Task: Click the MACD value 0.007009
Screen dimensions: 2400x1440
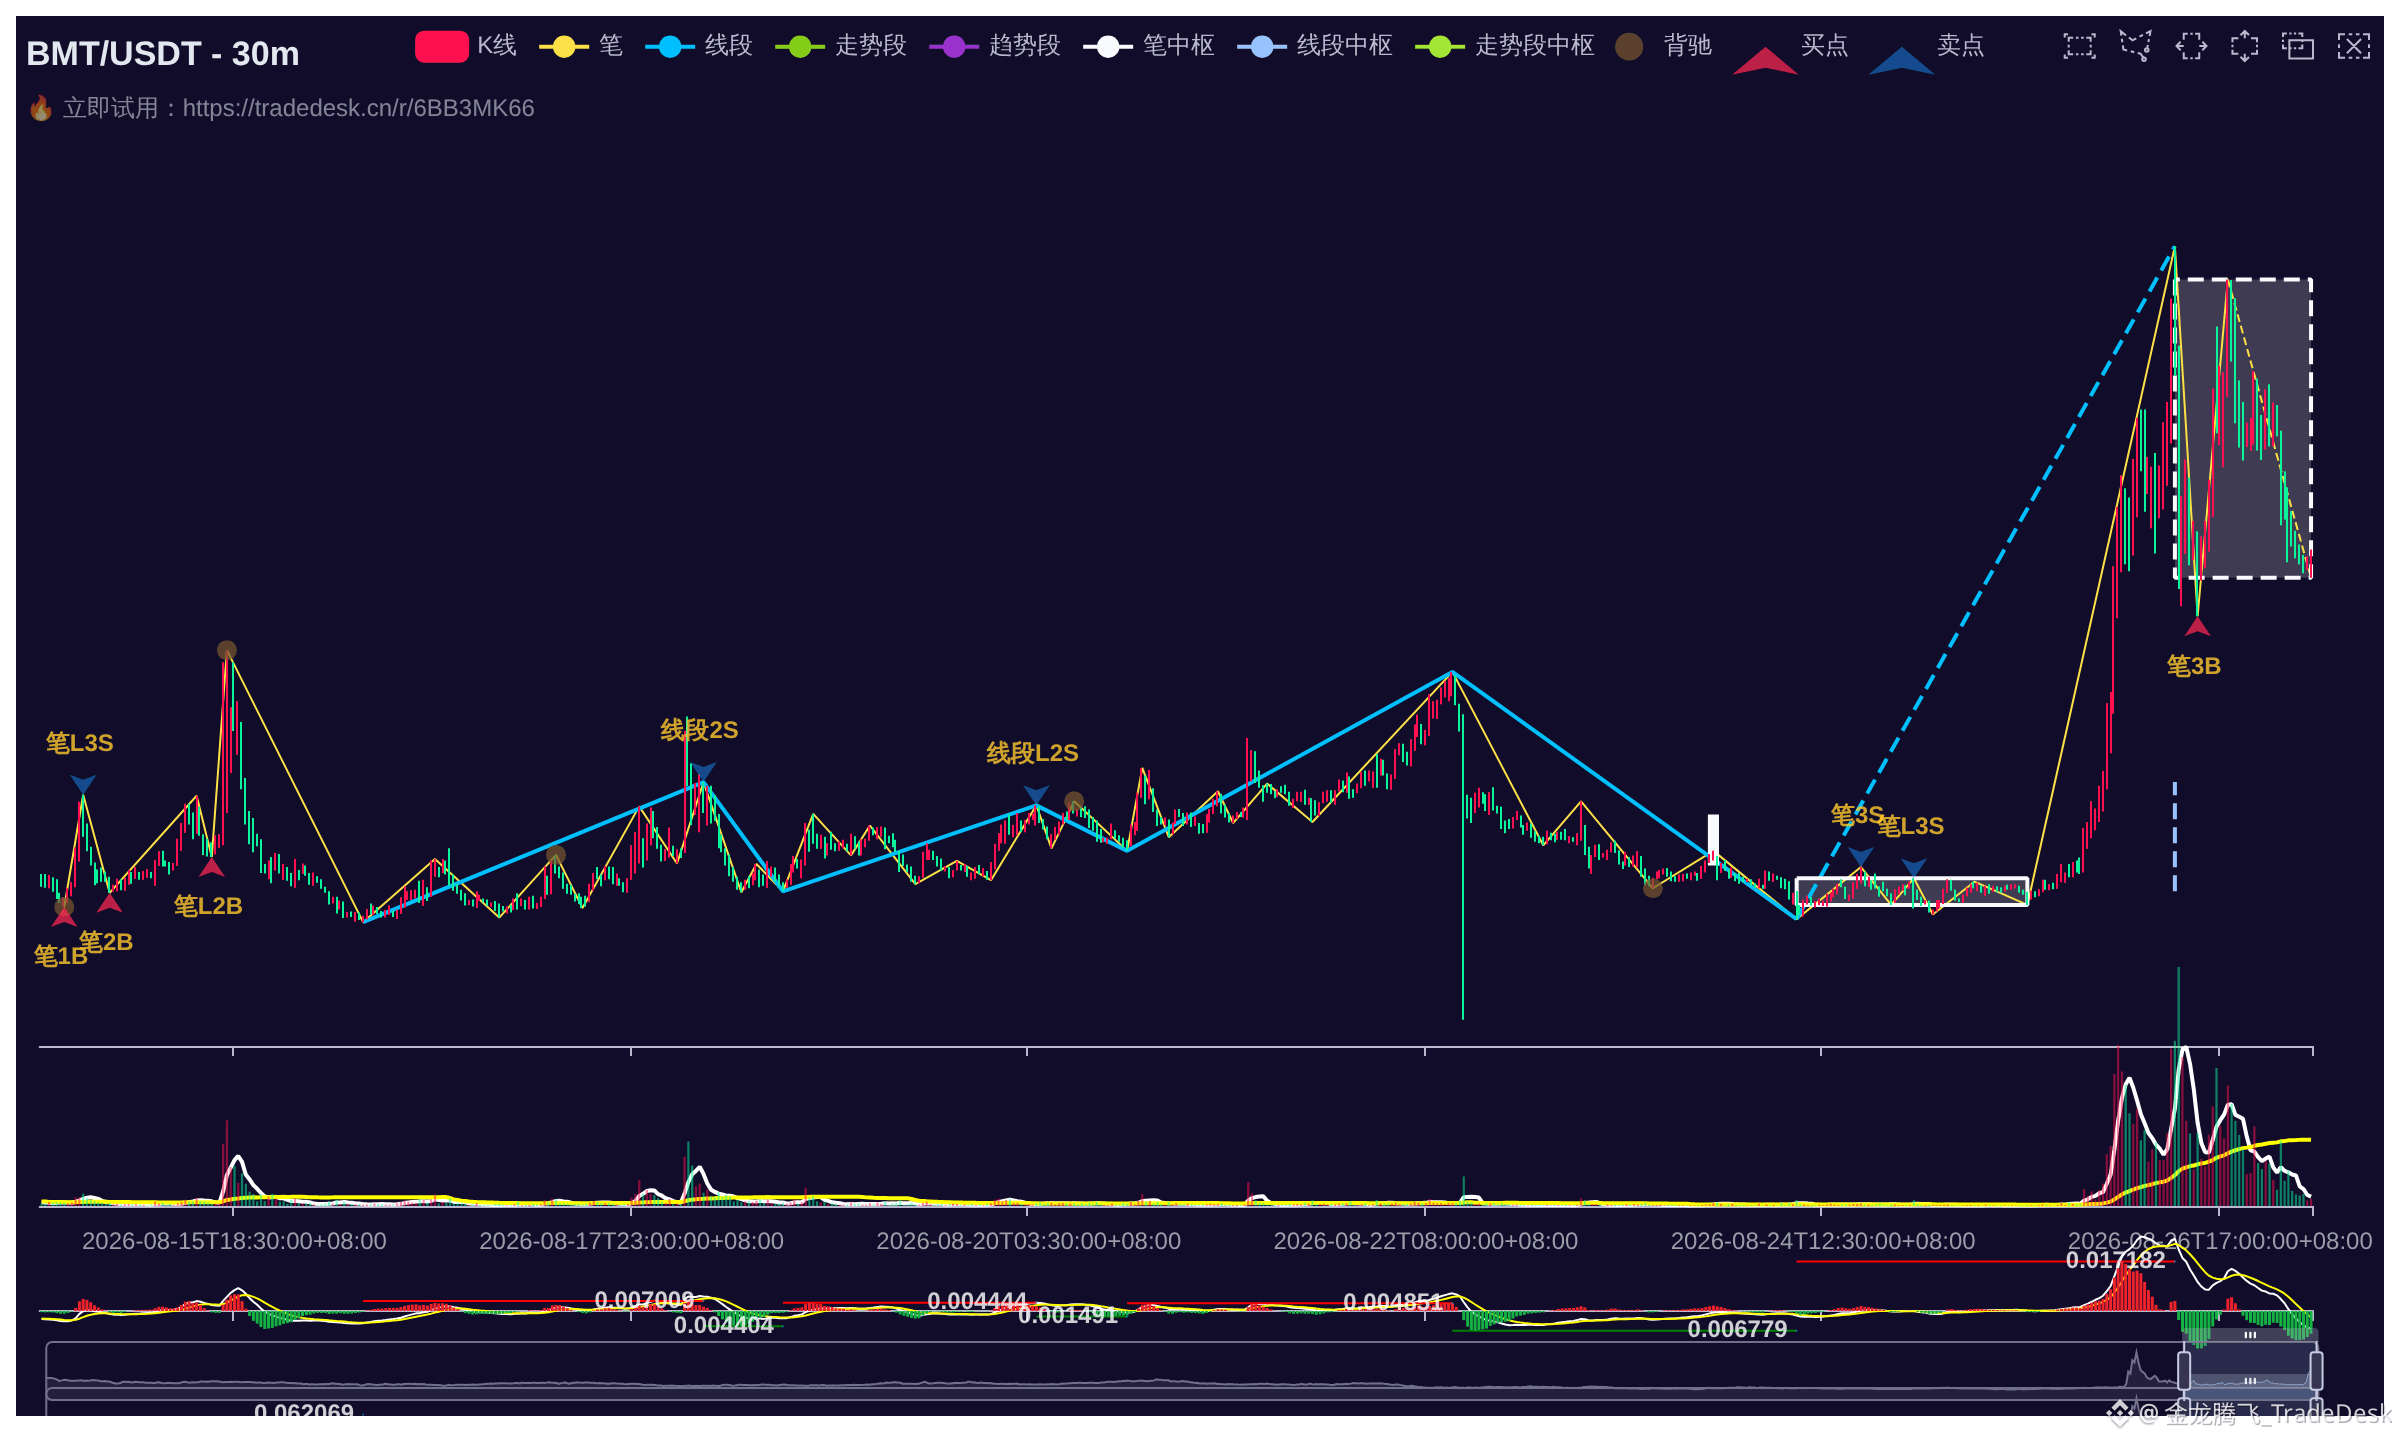Action: [644, 1300]
